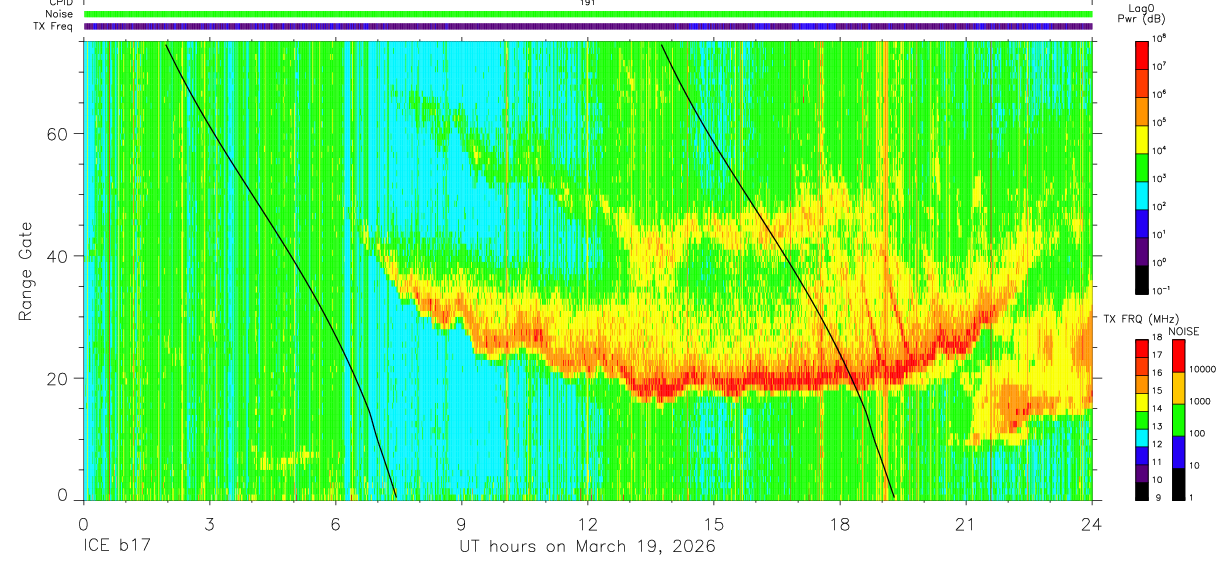Click the x-axis tick label '6'
The height and width of the screenshot is (567, 1228).
[x=336, y=523]
